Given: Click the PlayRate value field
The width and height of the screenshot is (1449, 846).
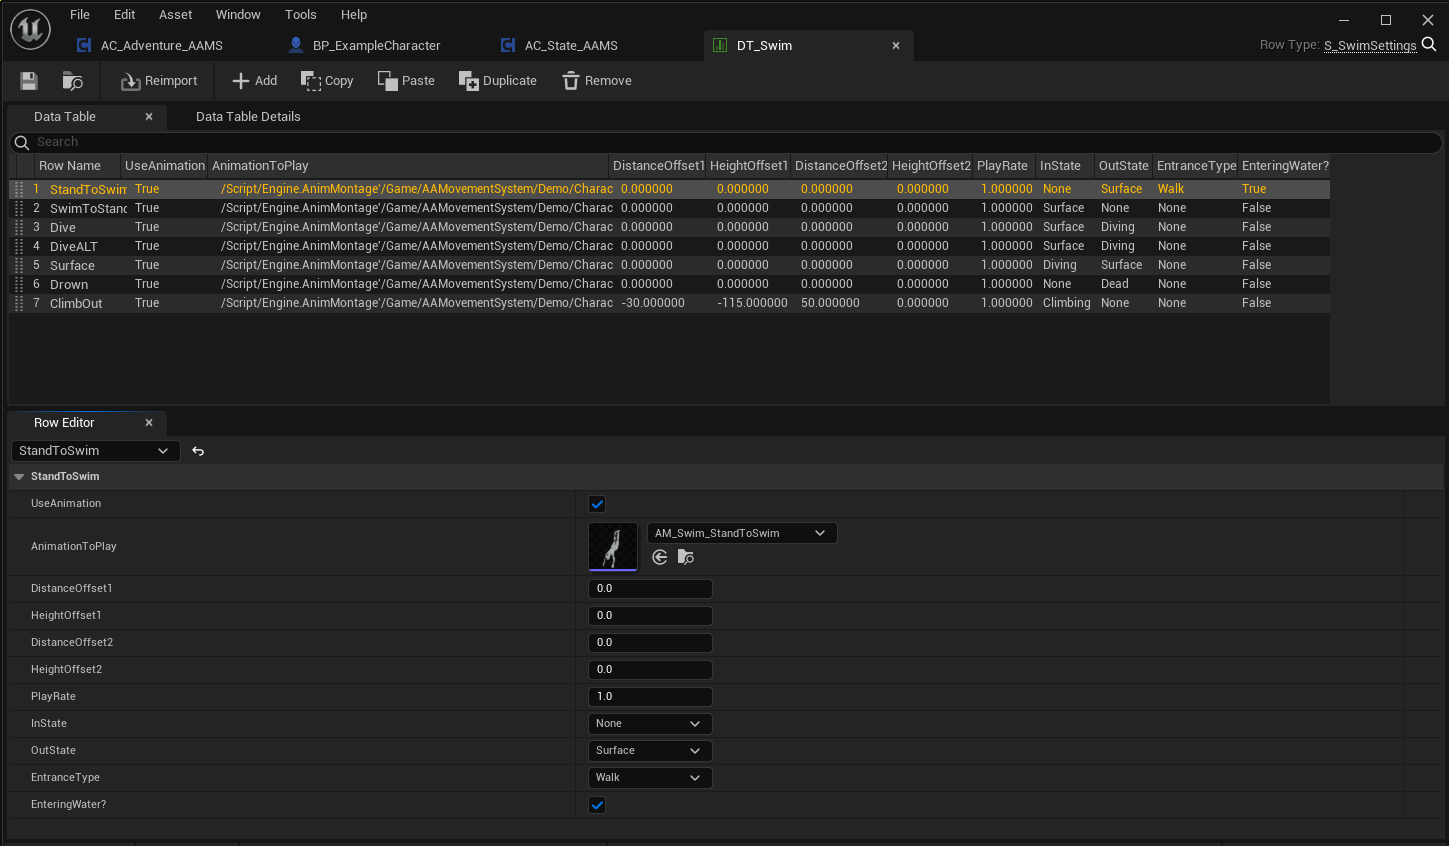Looking at the screenshot, I should (650, 697).
